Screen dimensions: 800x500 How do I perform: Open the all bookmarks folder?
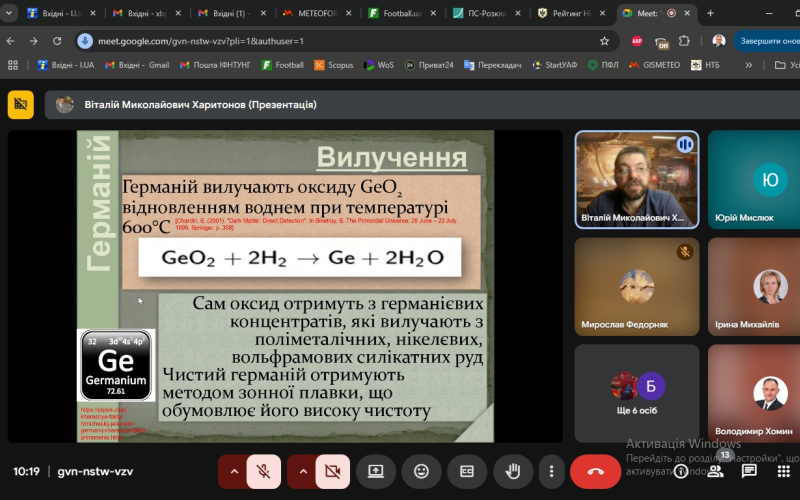(787, 65)
